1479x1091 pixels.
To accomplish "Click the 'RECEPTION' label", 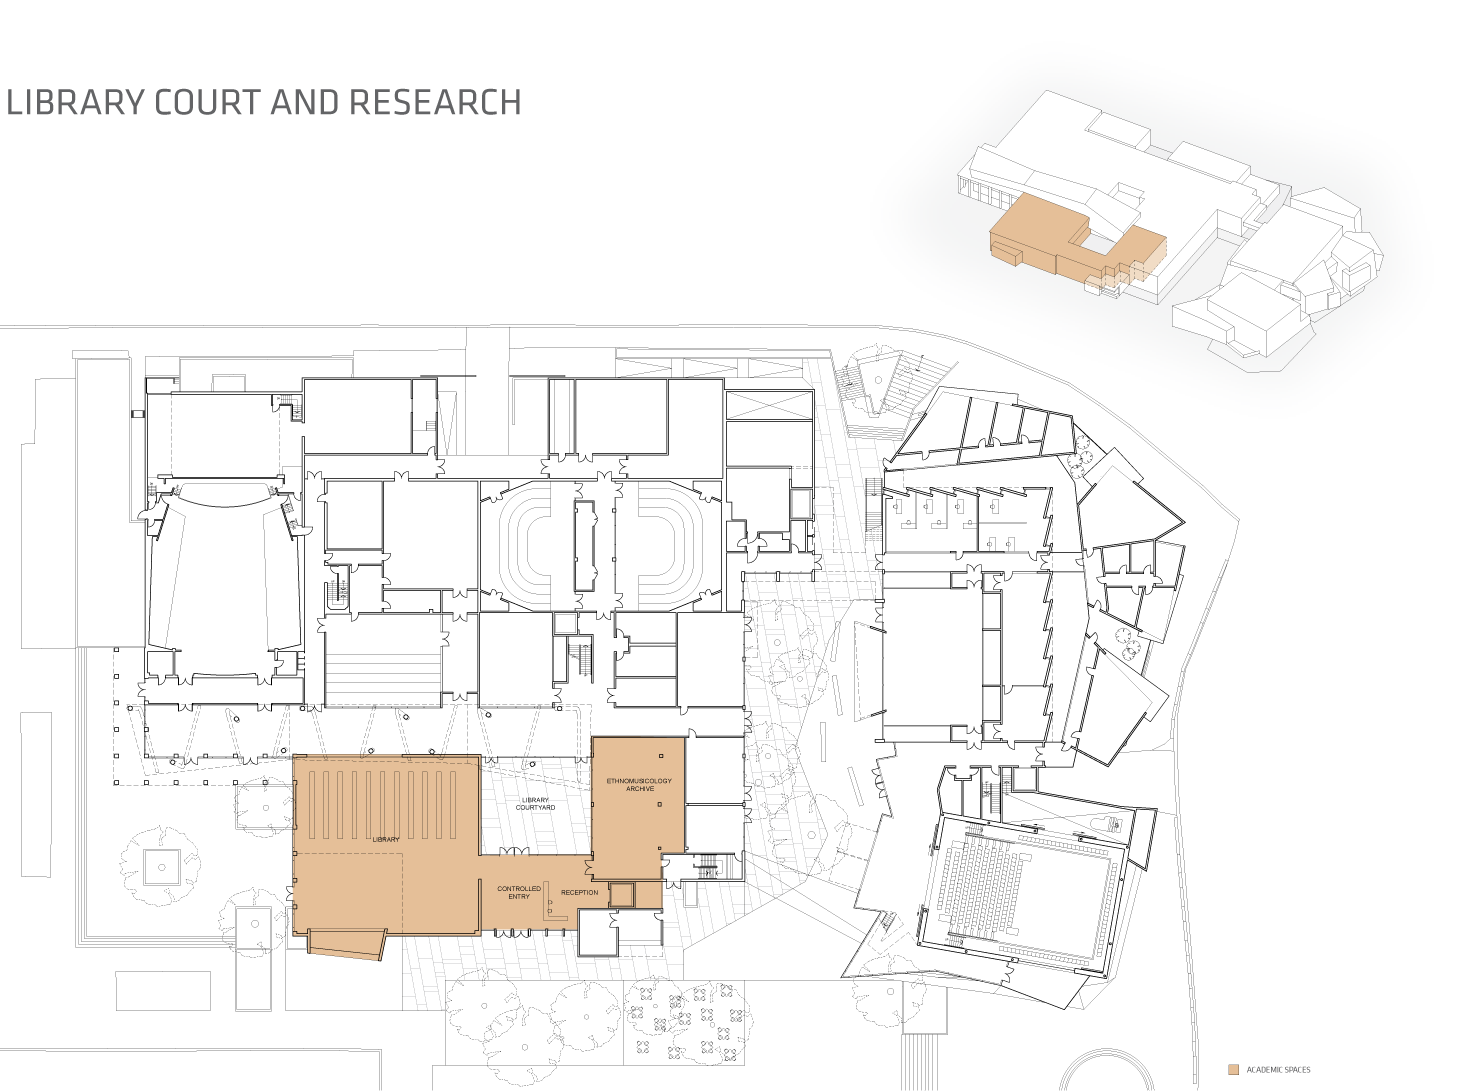I will (x=579, y=892).
